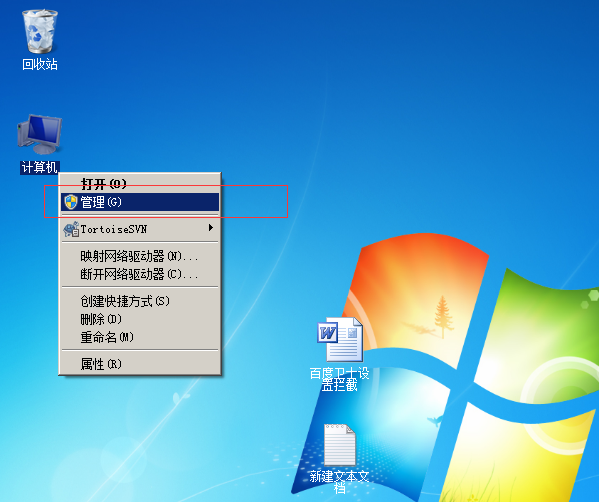This screenshot has width=599, height=502.
Task: Click the 新建文本文档 file name label
Action: tap(340, 482)
